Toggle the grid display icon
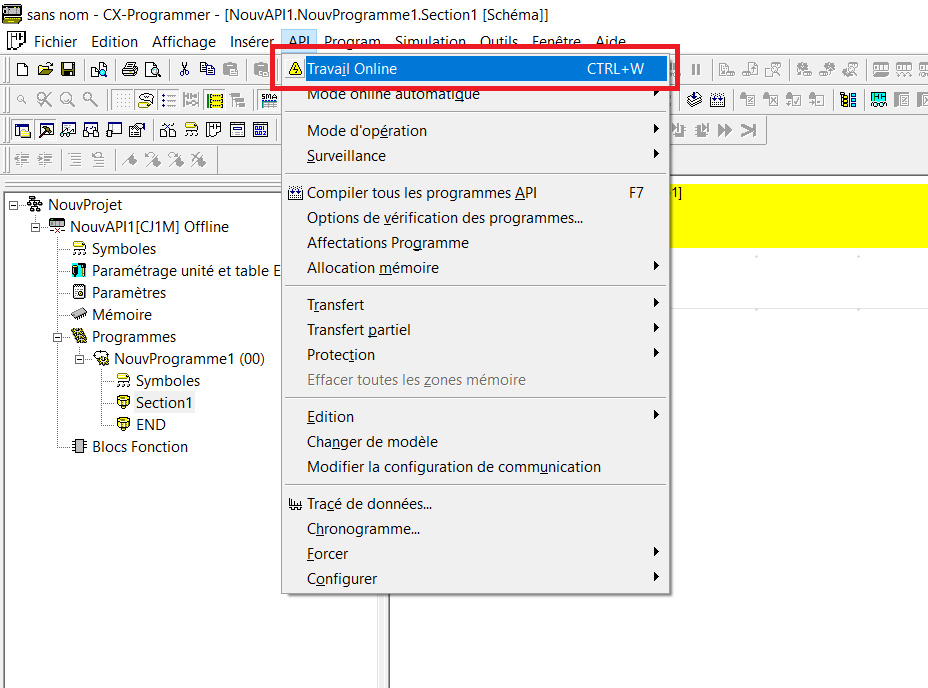This screenshot has width=928, height=688. point(122,99)
